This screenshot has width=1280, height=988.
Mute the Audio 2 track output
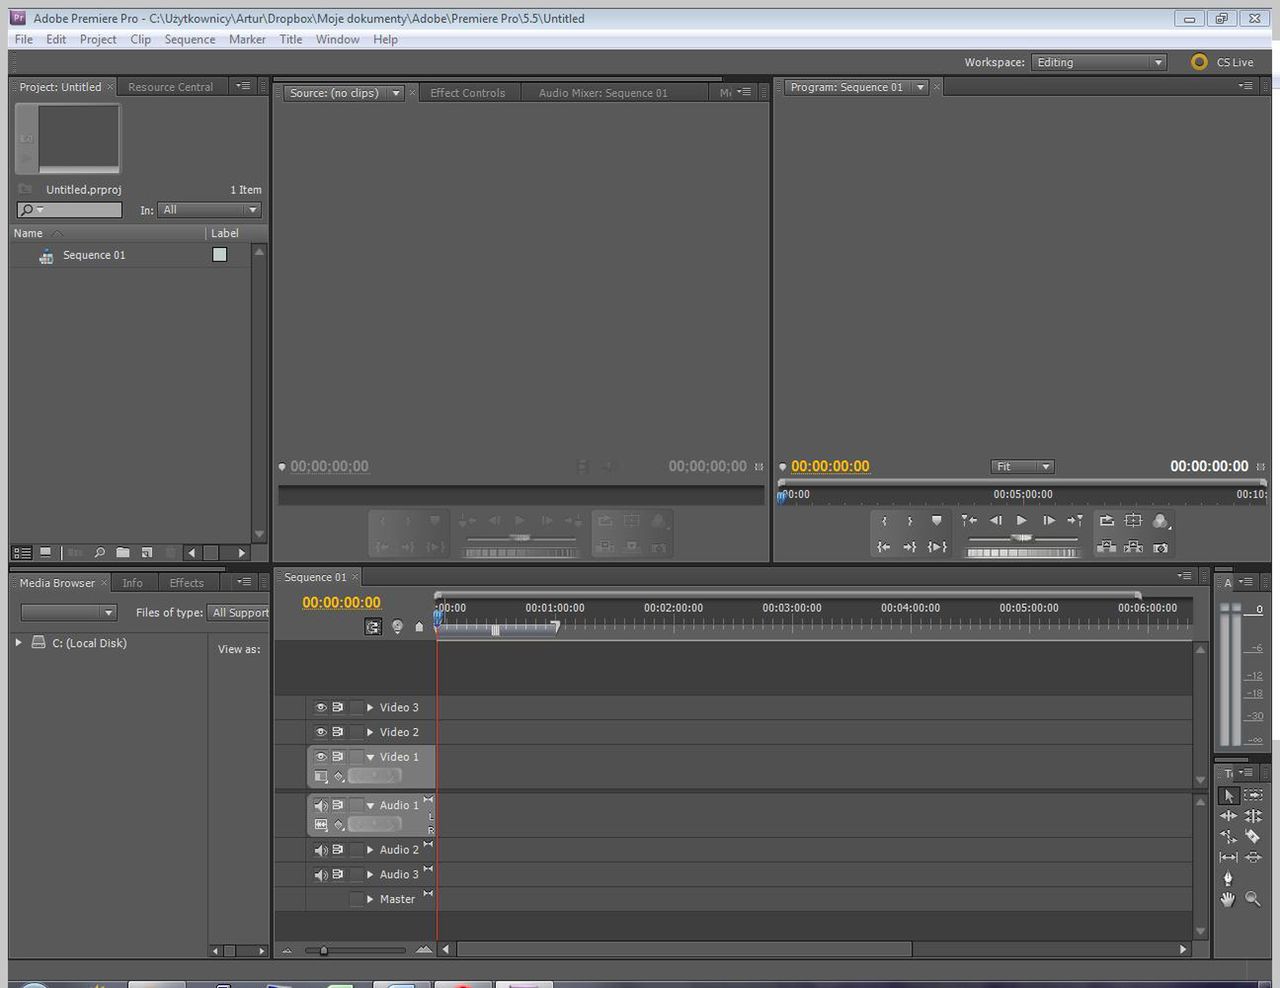pyautogui.click(x=321, y=850)
